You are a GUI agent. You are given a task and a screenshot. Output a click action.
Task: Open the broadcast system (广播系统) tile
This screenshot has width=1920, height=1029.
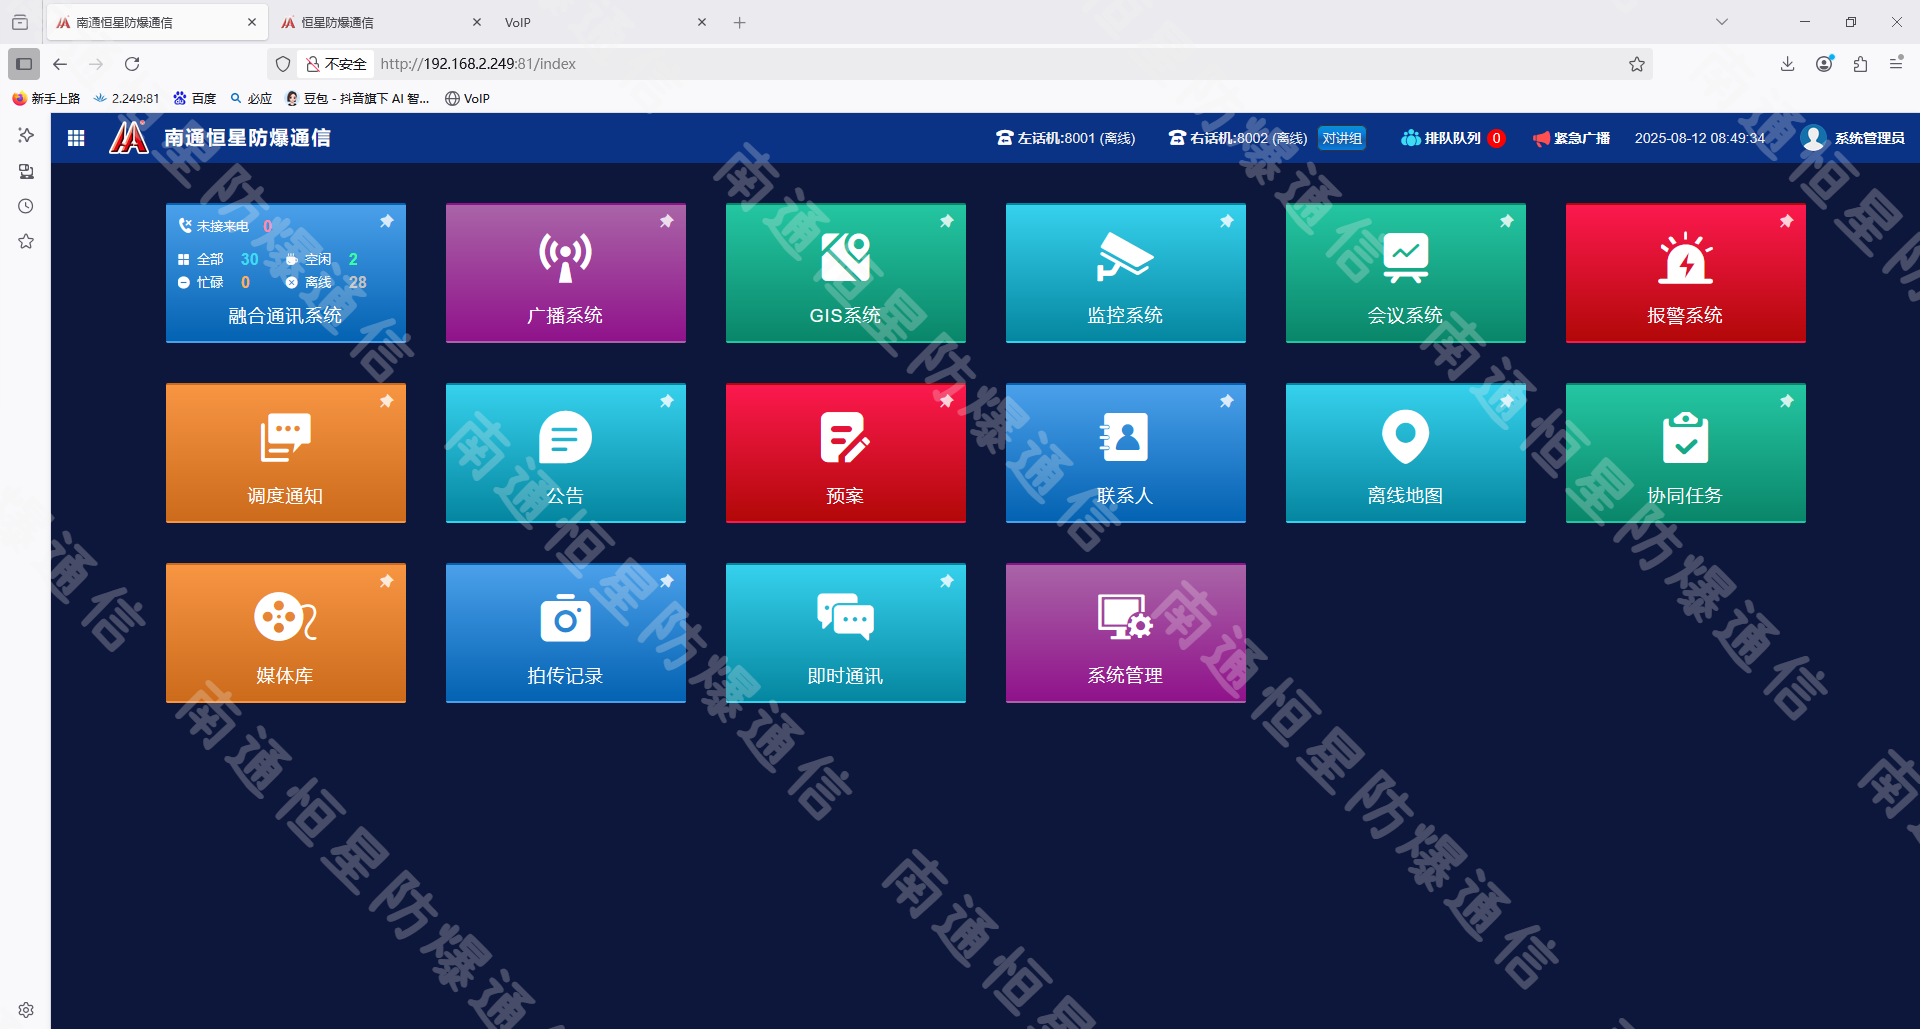tap(565, 273)
